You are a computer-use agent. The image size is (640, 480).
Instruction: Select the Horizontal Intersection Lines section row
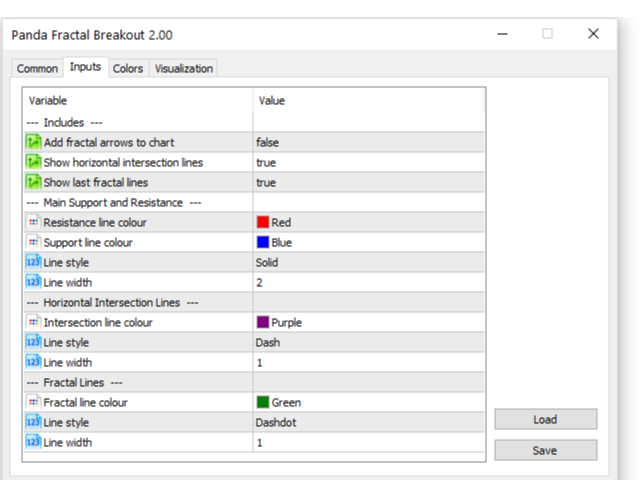pos(254,302)
